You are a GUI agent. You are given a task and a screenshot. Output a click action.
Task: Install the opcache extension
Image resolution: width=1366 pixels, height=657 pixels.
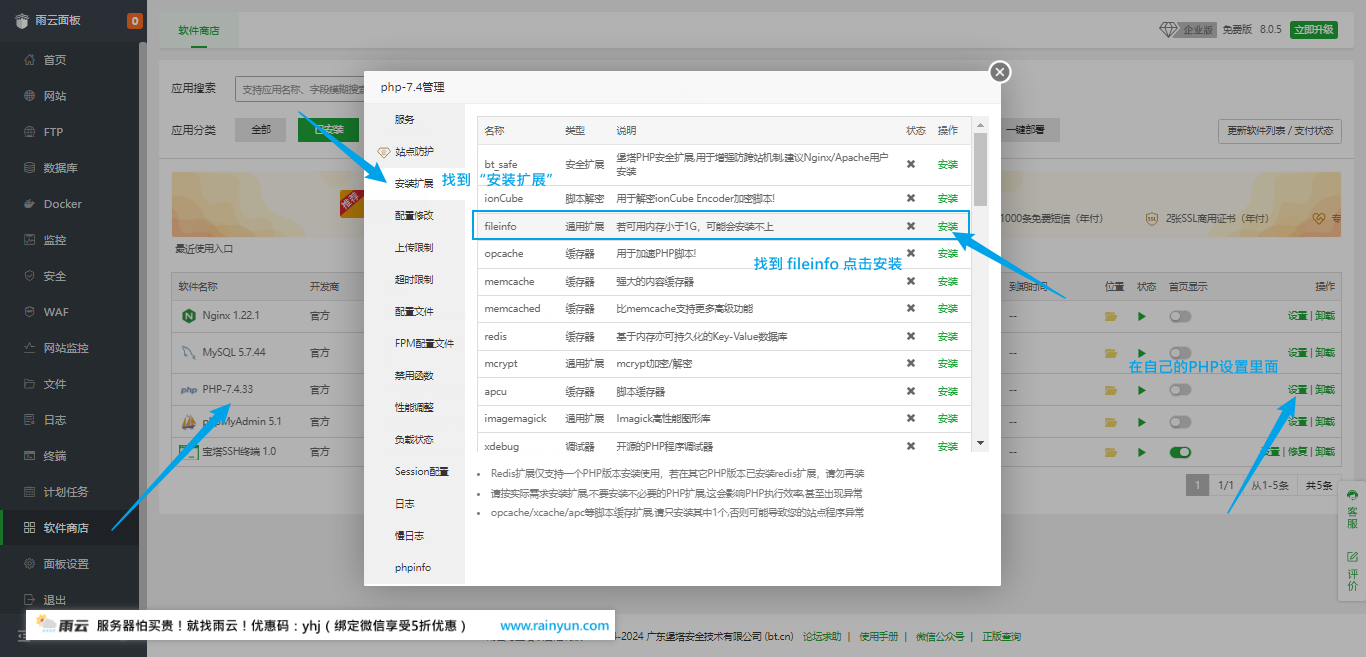point(948,254)
